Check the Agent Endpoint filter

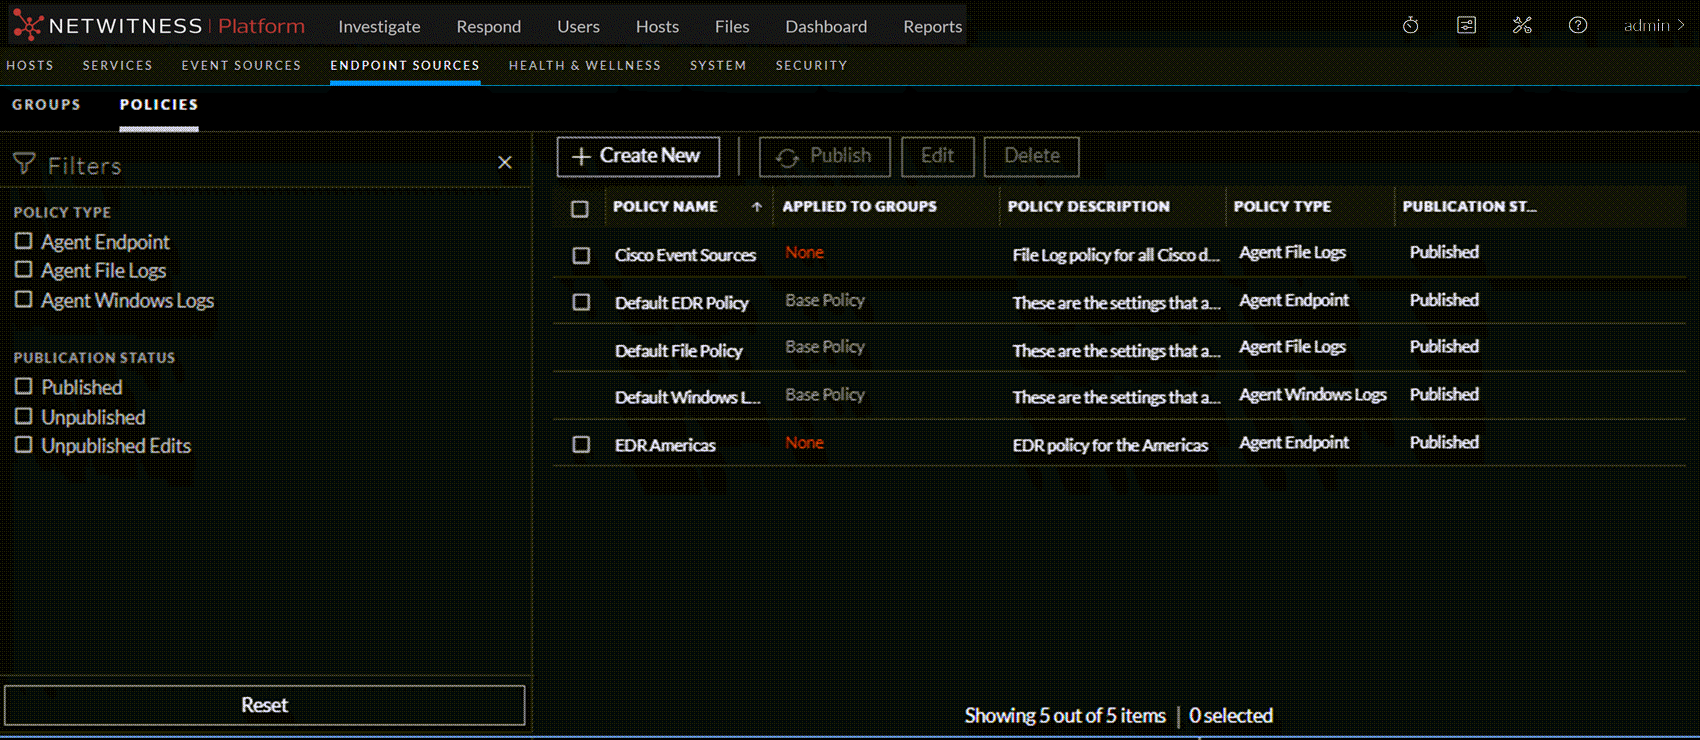(x=23, y=241)
